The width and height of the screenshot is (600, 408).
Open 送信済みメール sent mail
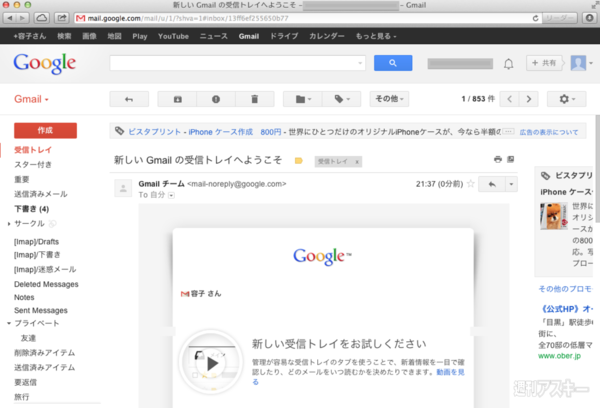[41, 194]
